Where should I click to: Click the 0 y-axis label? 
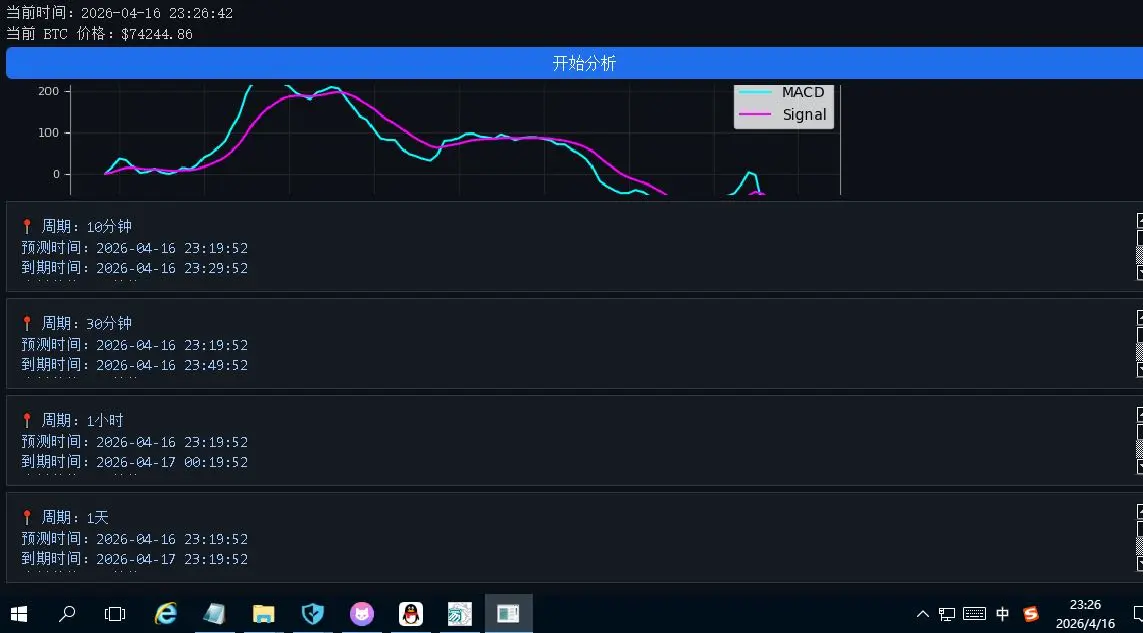(56, 174)
